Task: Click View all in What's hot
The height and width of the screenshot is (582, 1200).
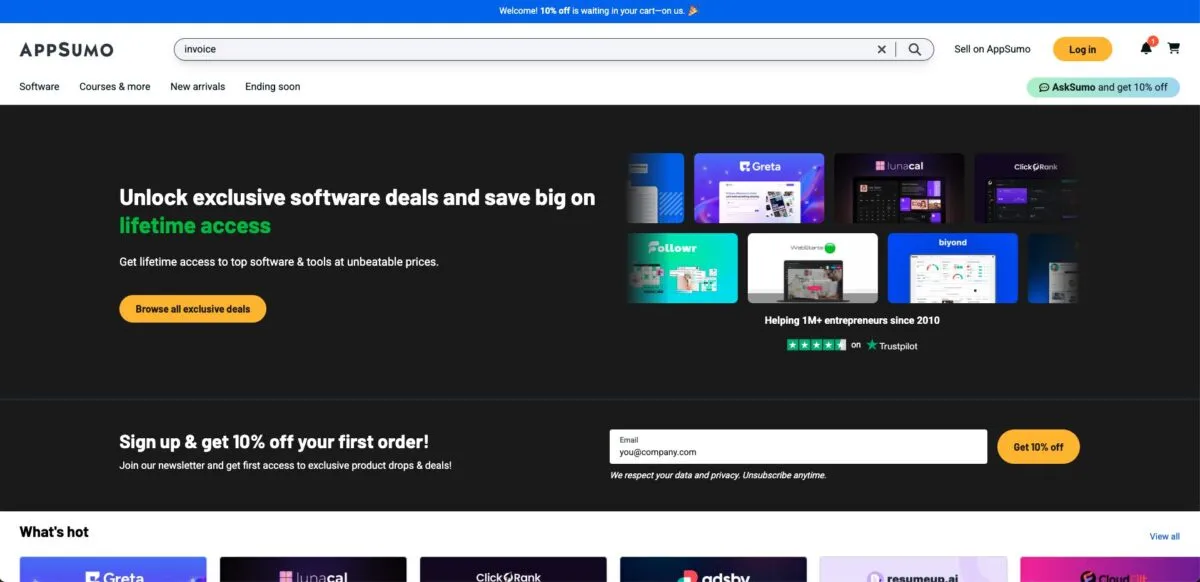Action: point(1164,536)
